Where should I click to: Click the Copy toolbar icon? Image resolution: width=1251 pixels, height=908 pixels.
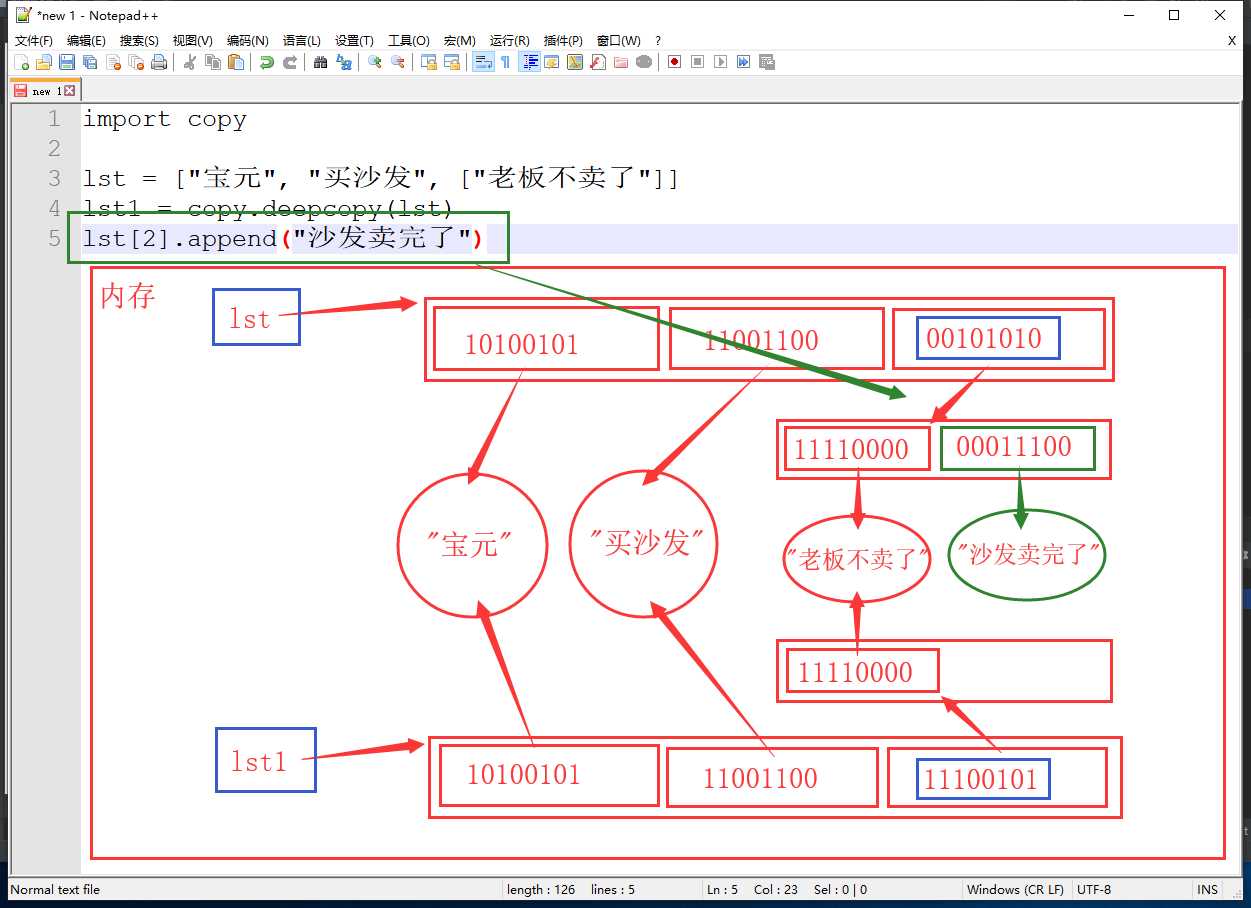coord(212,62)
